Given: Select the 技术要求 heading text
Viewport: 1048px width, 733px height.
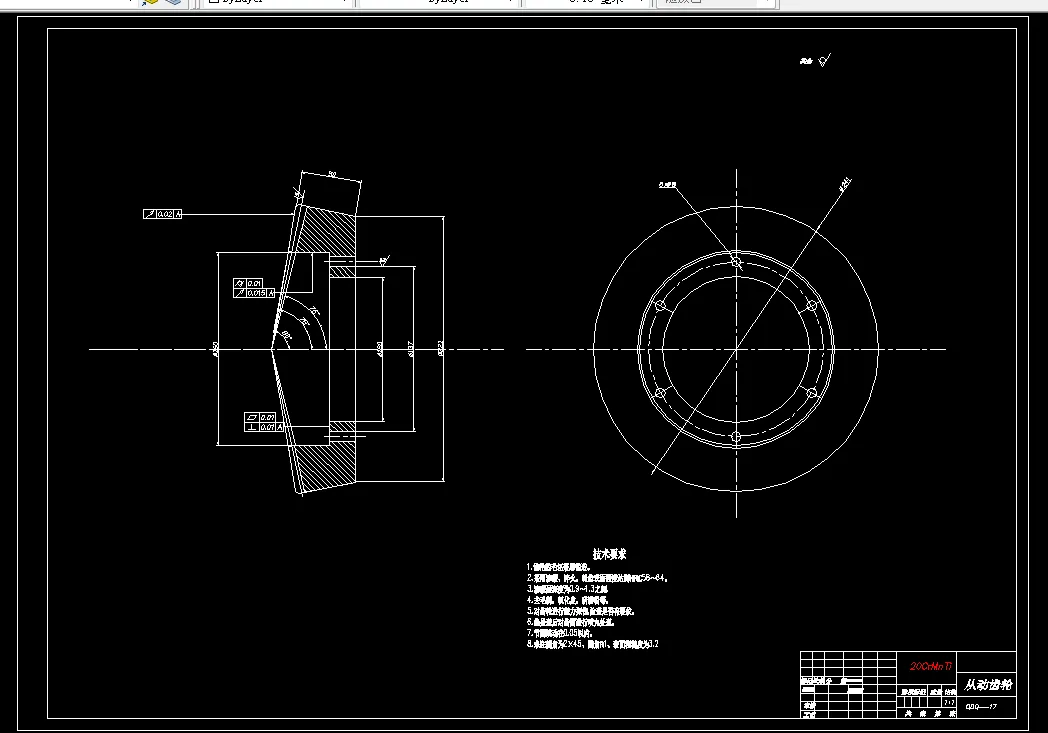Looking at the screenshot, I should click(609, 554).
